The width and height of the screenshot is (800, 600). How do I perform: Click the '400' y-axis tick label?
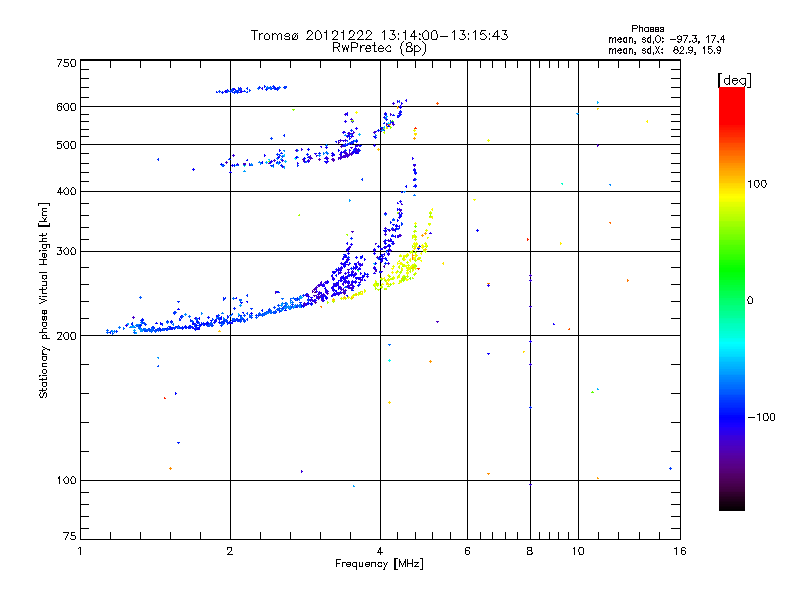tap(66, 192)
